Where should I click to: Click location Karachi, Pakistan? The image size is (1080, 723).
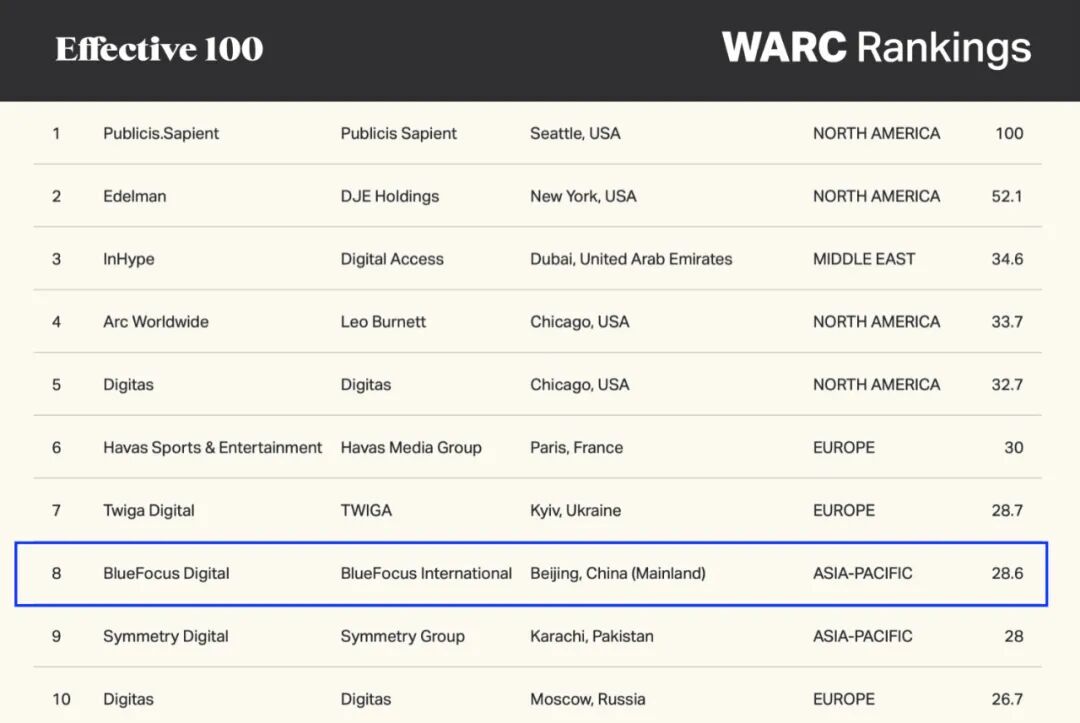click(592, 636)
